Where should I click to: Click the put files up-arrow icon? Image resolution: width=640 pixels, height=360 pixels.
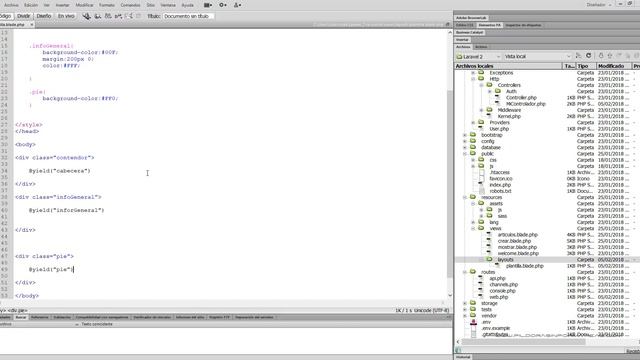[610, 56]
